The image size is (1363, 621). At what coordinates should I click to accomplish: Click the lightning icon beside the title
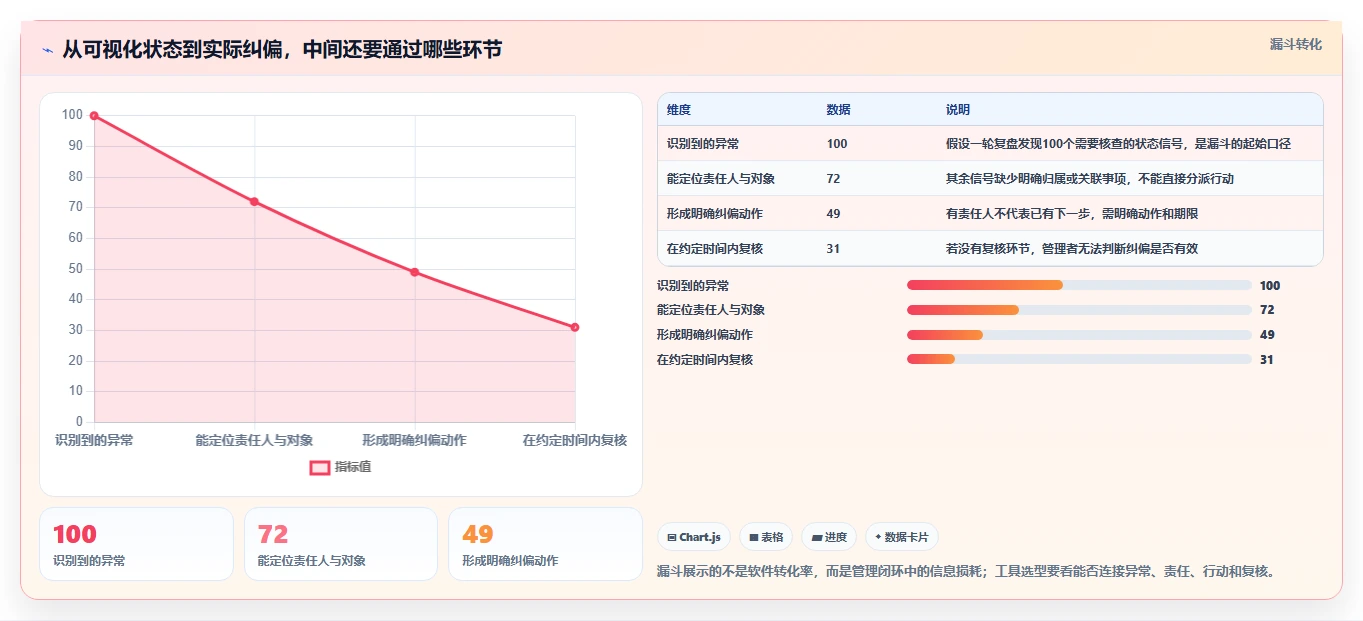pyautogui.click(x=48, y=50)
